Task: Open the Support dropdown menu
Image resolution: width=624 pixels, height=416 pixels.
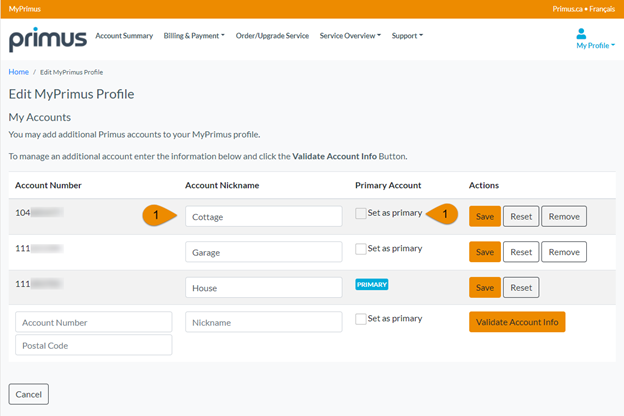Action: pyautogui.click(x=407, y=36)
